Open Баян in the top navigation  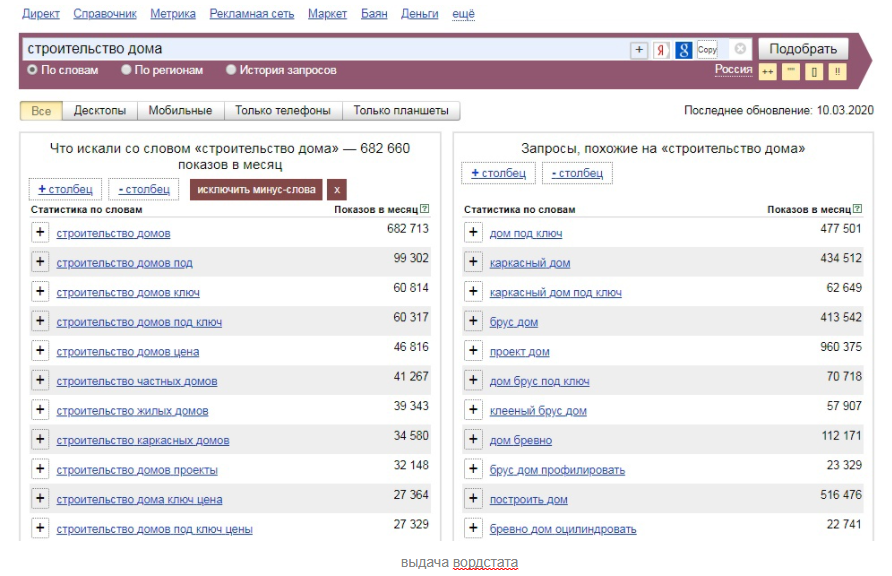point(374,14)
